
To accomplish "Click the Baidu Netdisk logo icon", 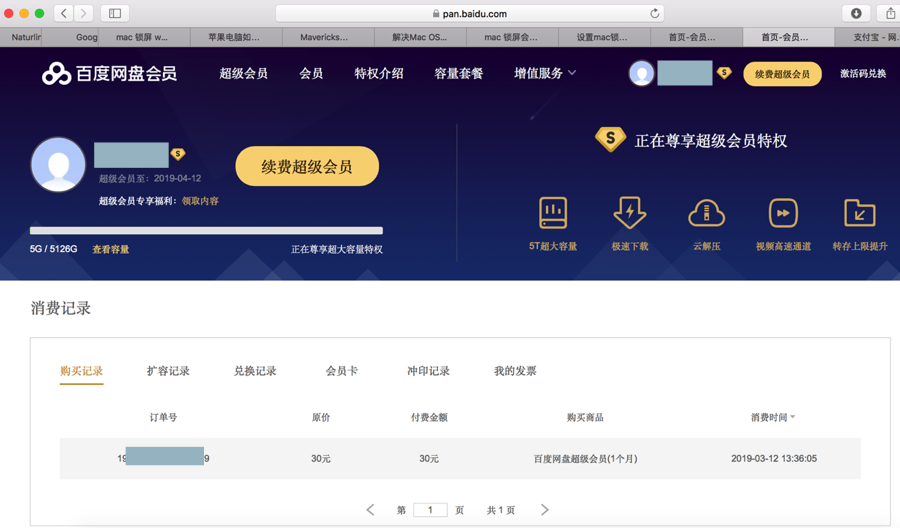I will [x=56, y=73].
